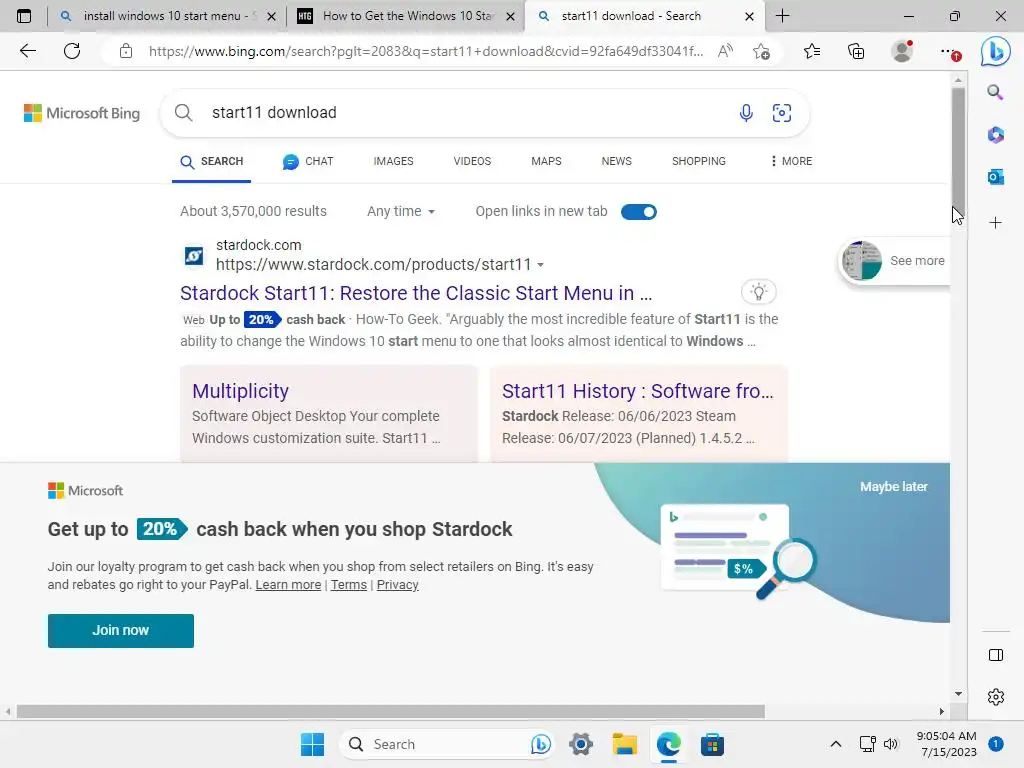Open the vertical tabs menu icon
Viewport: 1024px width, 768px height.
tap(24, 16)
